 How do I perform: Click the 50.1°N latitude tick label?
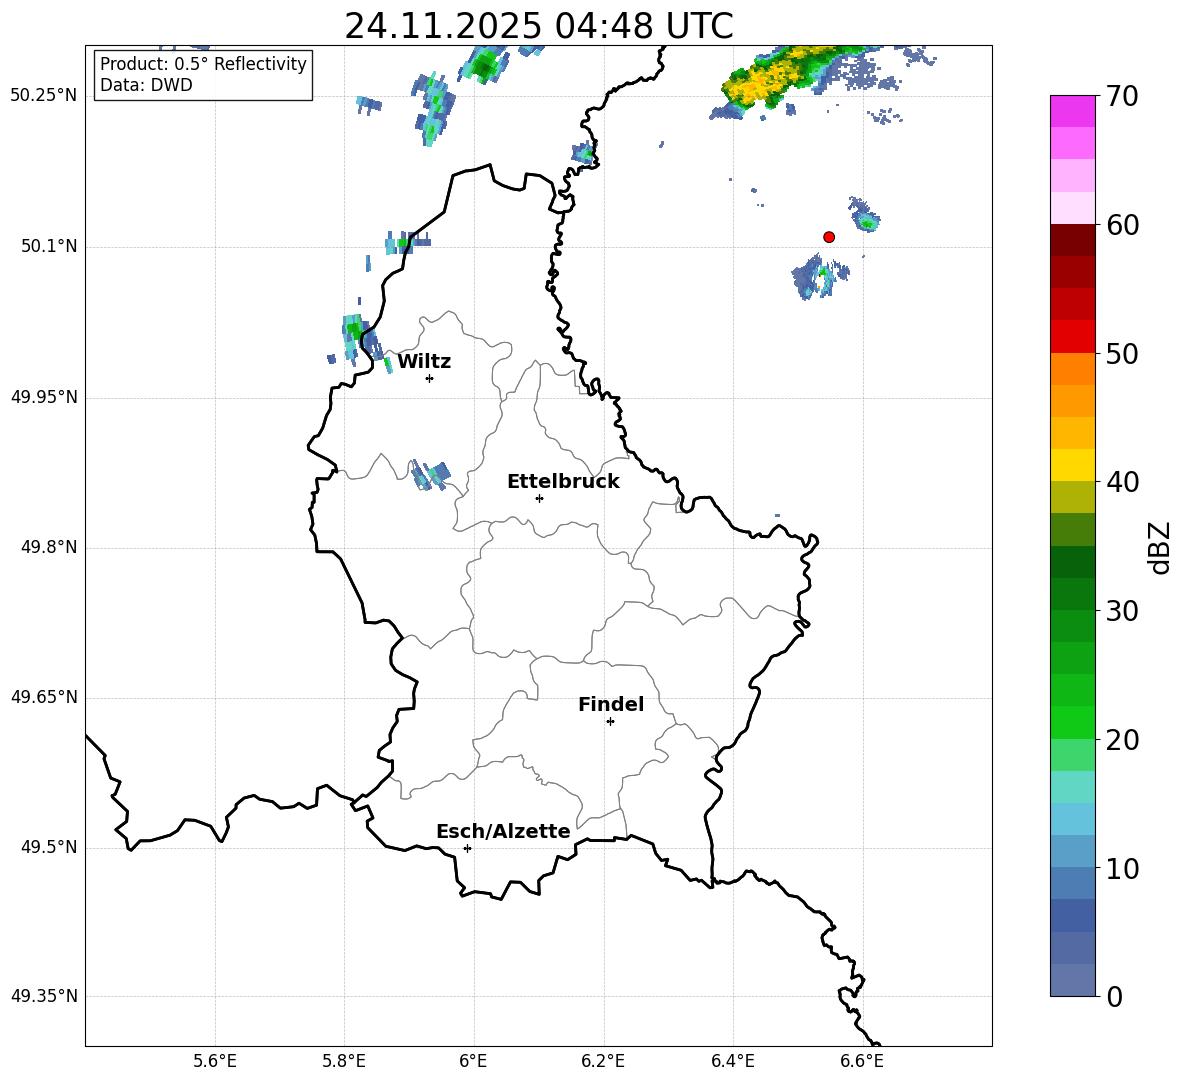point(49,246)
